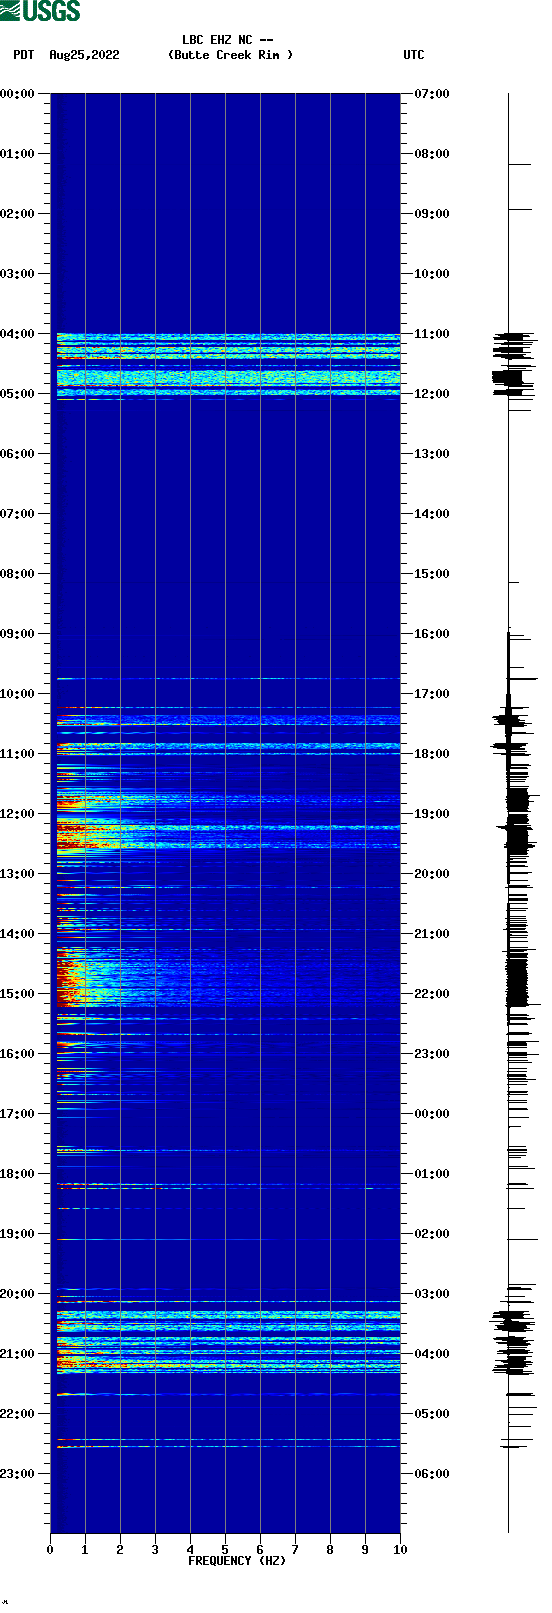Click the 5 Hz frequency tick label
Image resolution: width=552 pixels, height=1613 pixels.
coord(225,1550)
